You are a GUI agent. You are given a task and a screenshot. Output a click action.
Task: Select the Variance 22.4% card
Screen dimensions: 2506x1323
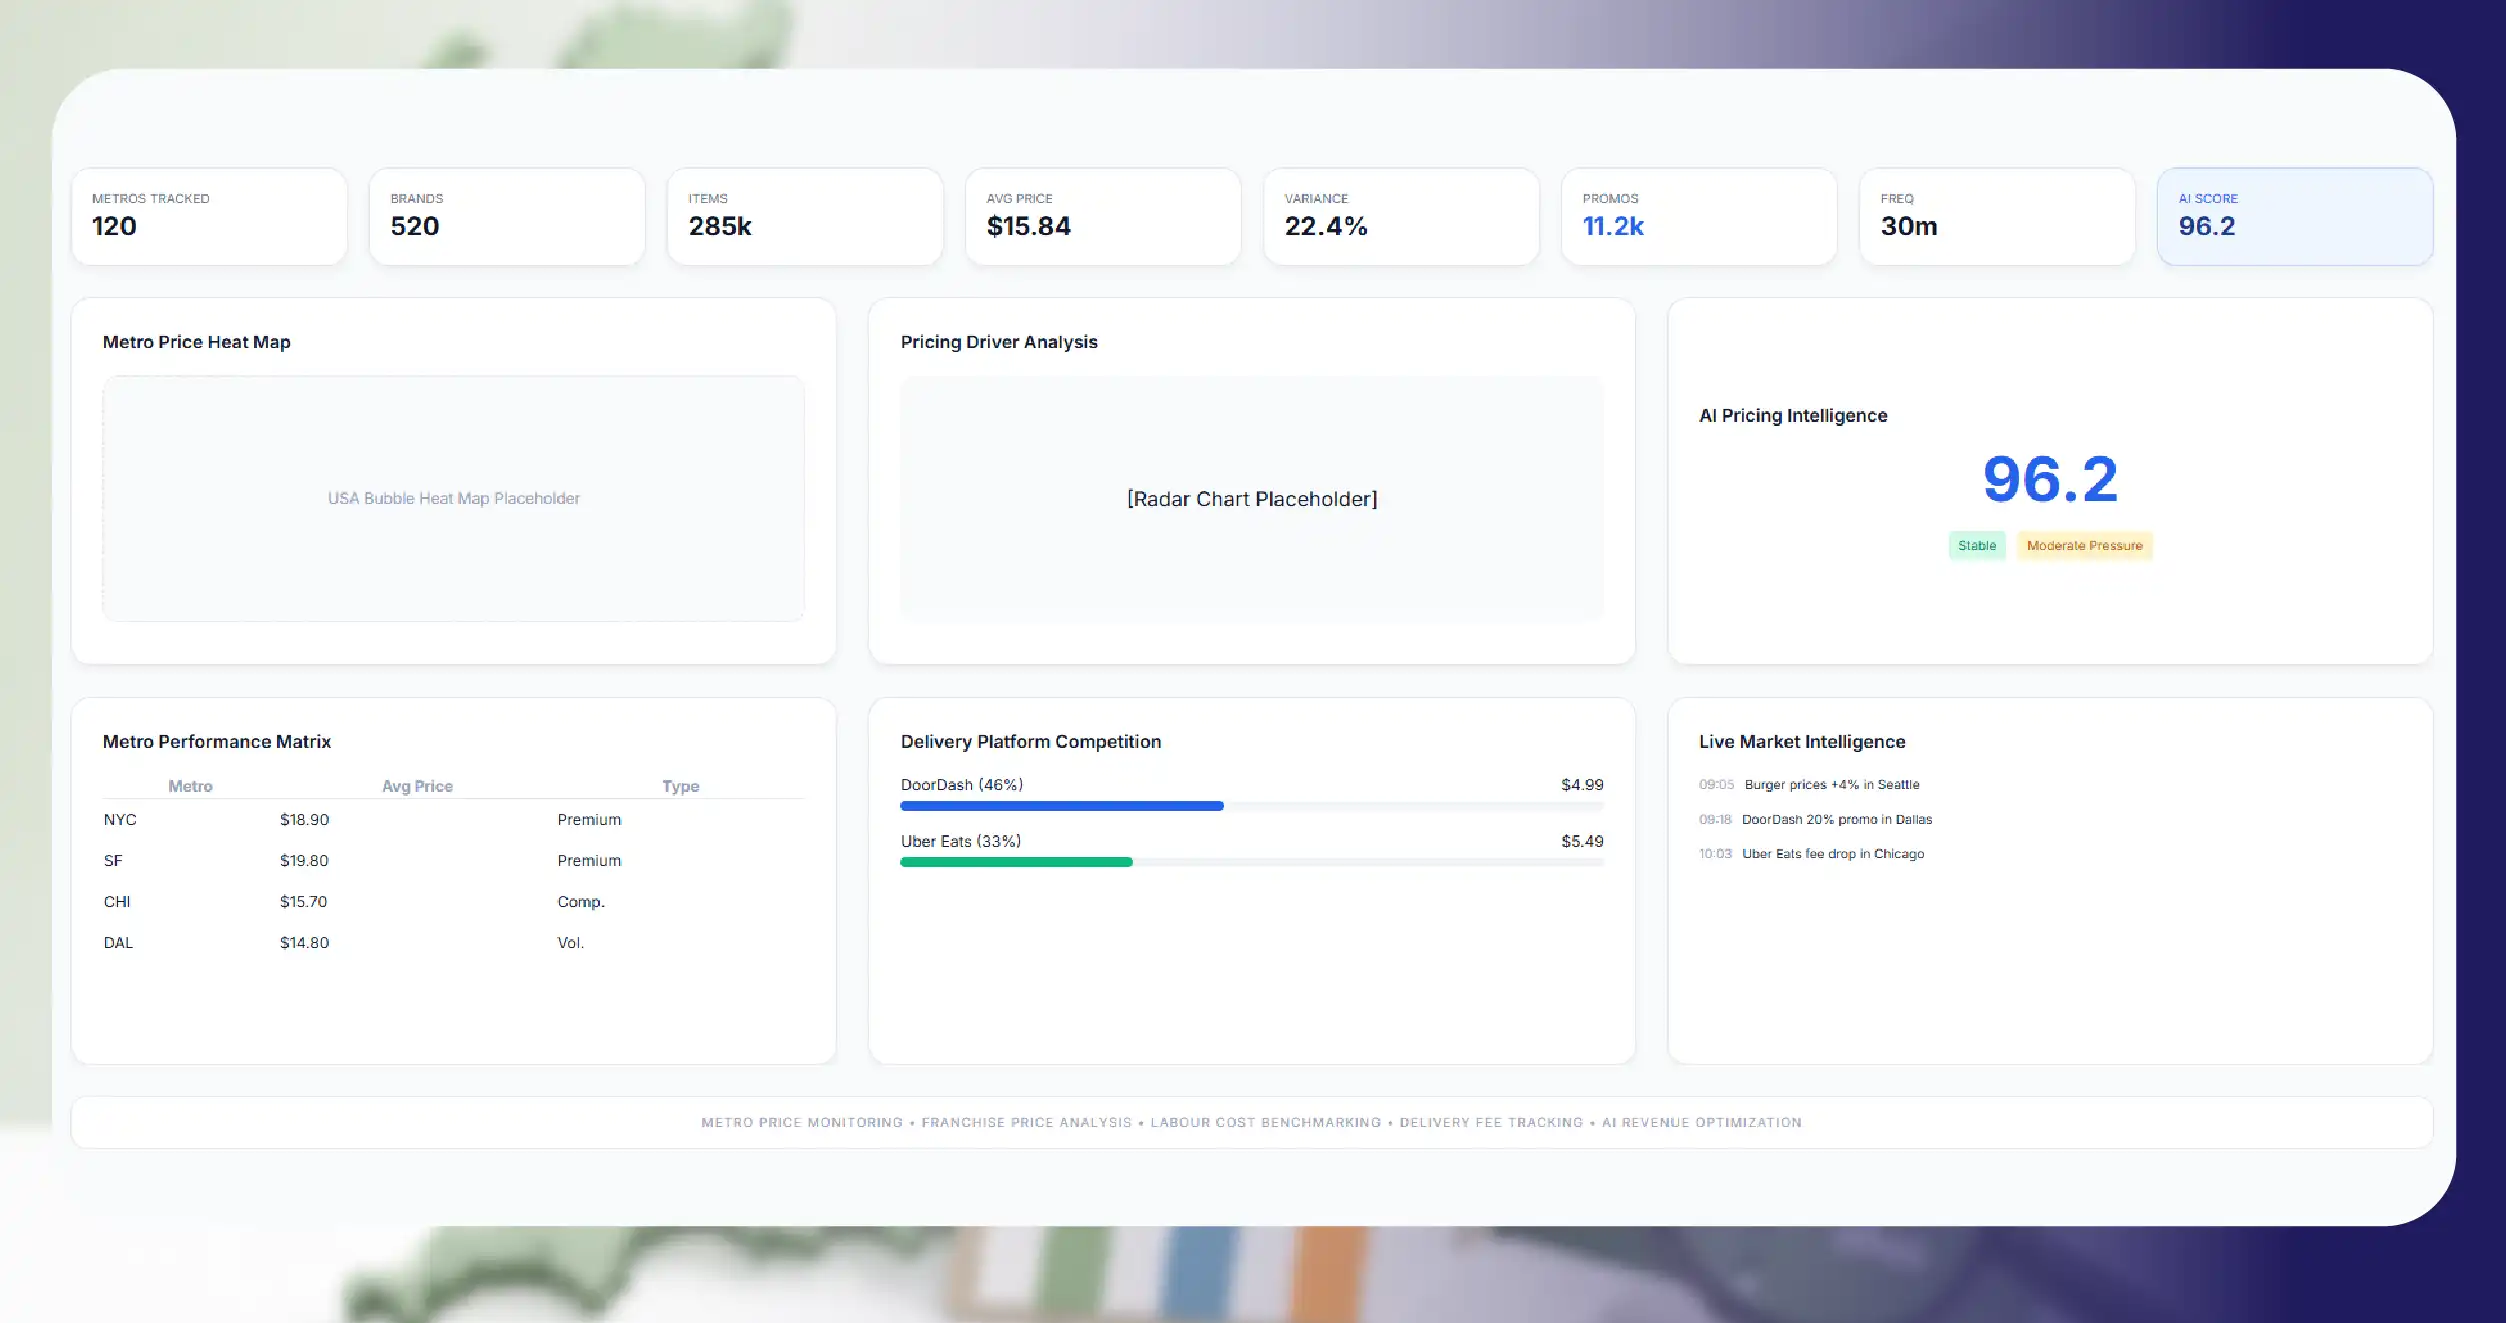(x=1401, y=216)
